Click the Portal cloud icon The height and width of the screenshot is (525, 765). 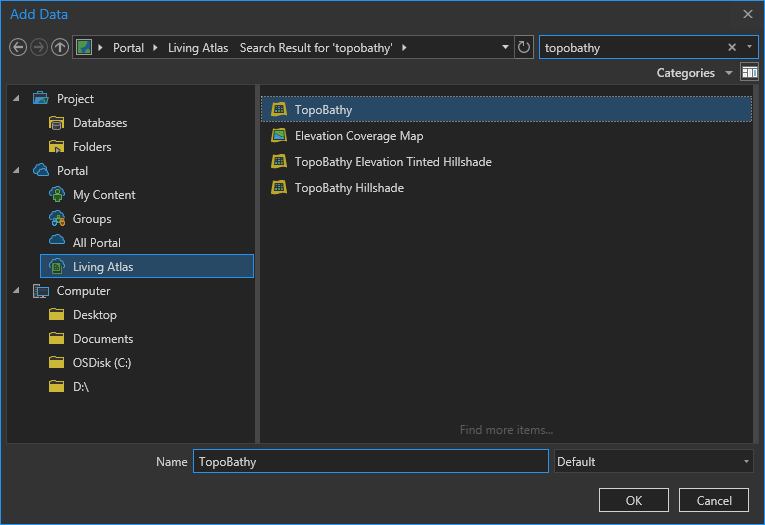point(41,170)
